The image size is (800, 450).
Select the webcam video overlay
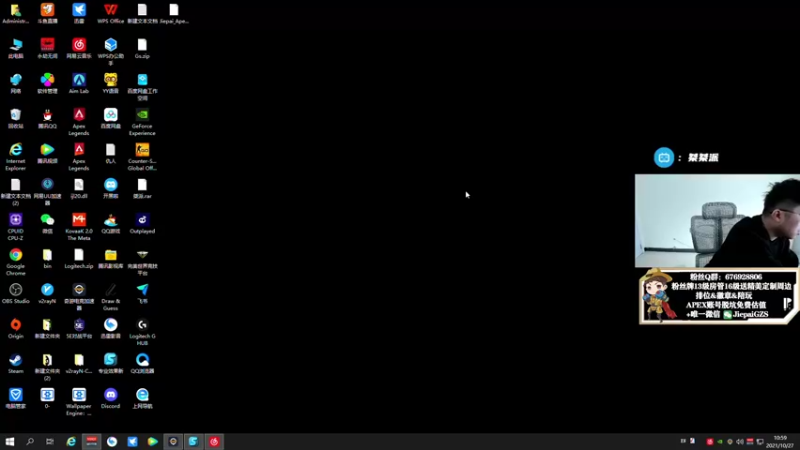click(x=717, y=221)
